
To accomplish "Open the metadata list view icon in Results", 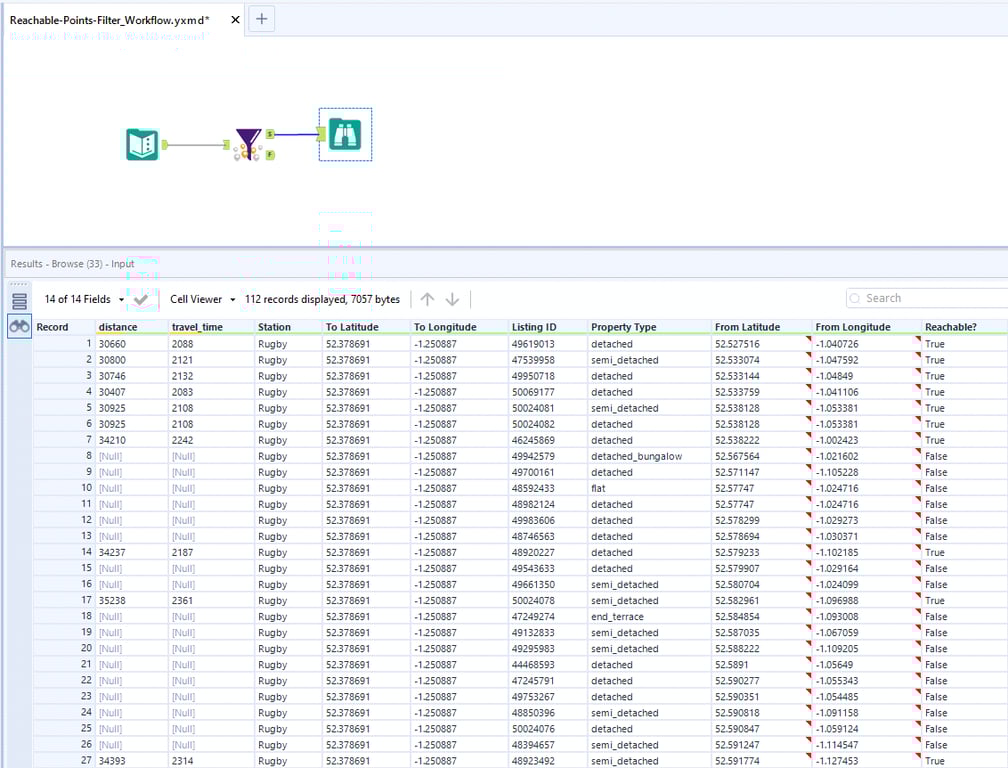I will click(x=19, y=300).
